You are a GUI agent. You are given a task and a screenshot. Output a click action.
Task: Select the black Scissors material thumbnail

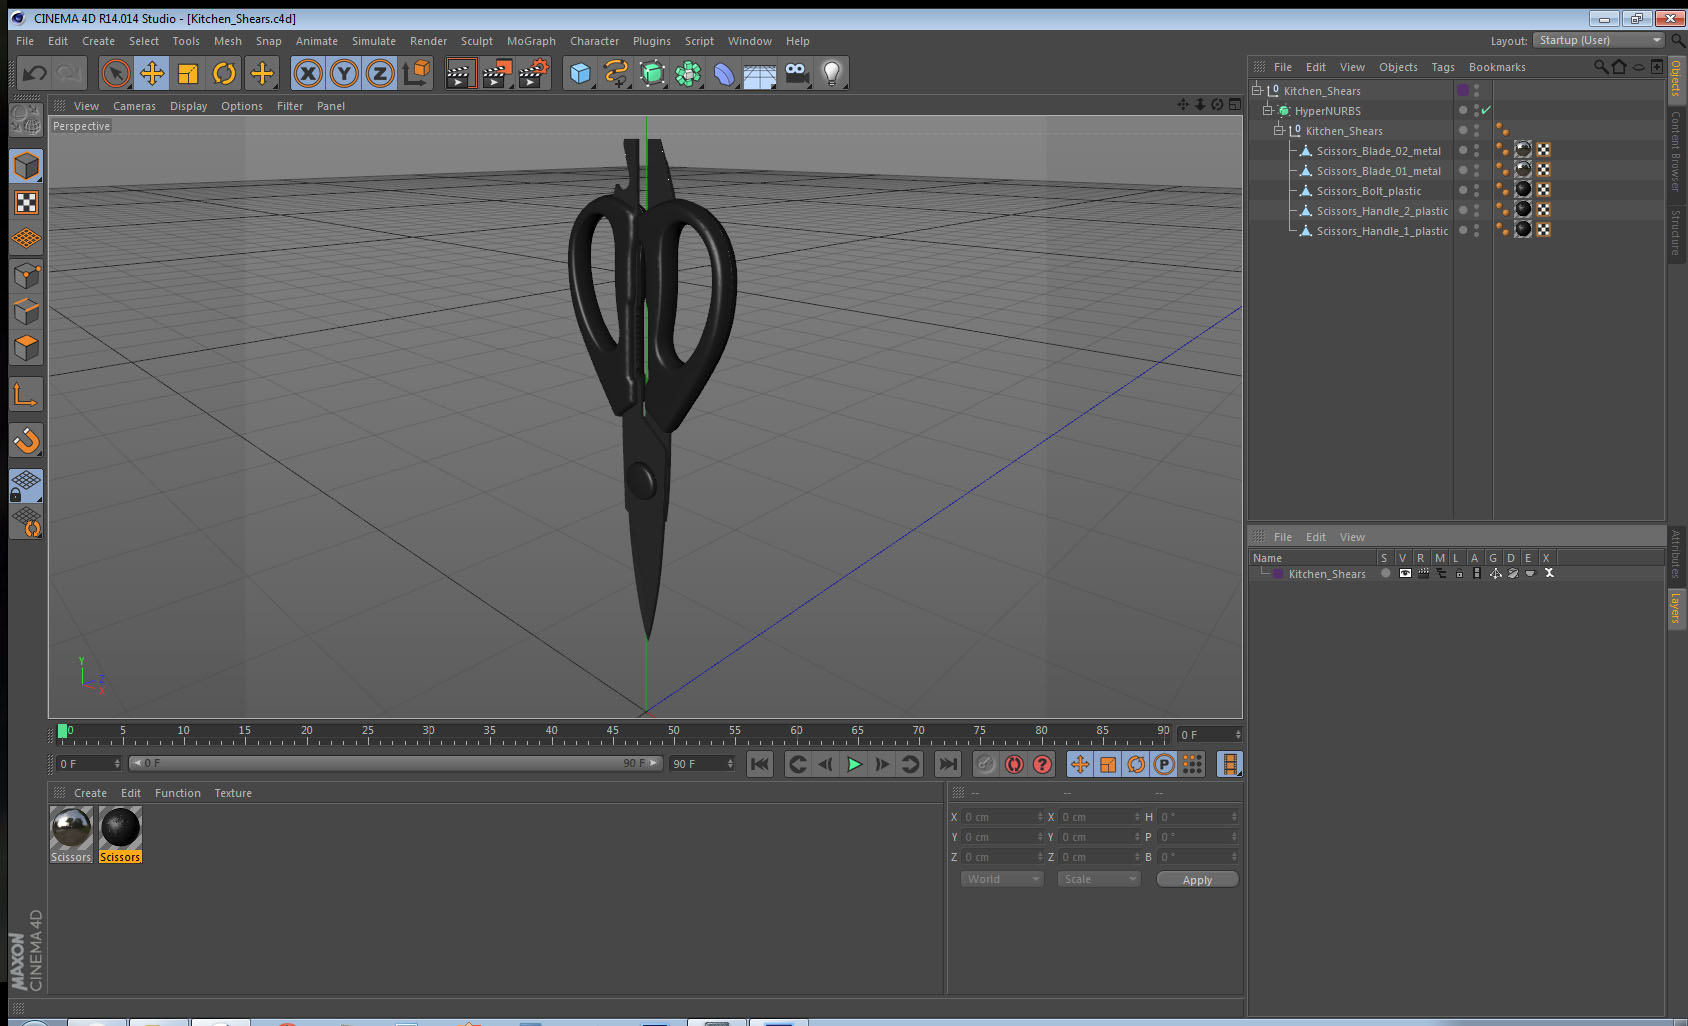(120, 829)
